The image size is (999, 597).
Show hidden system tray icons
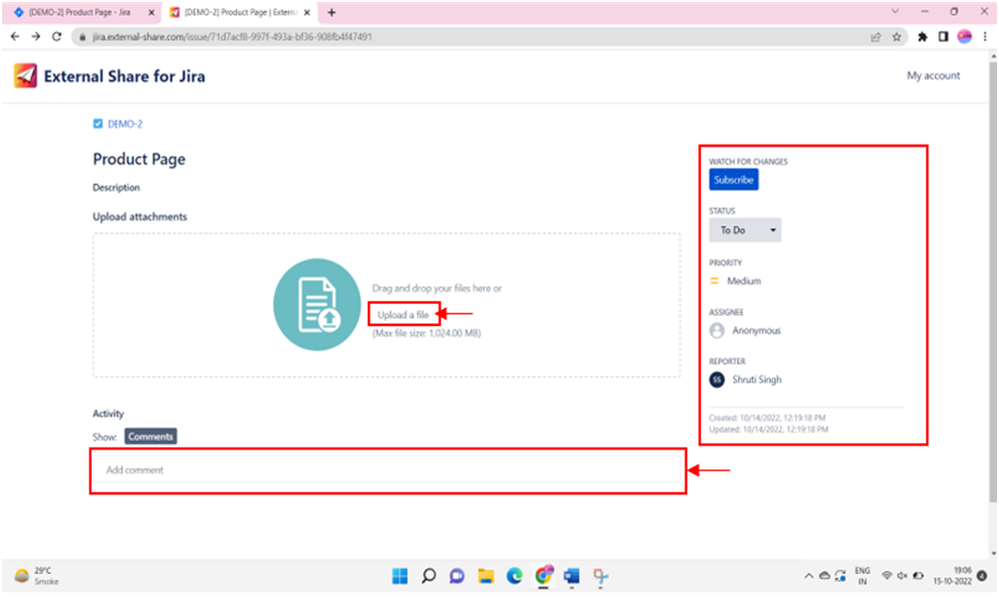tap(809, 576)
